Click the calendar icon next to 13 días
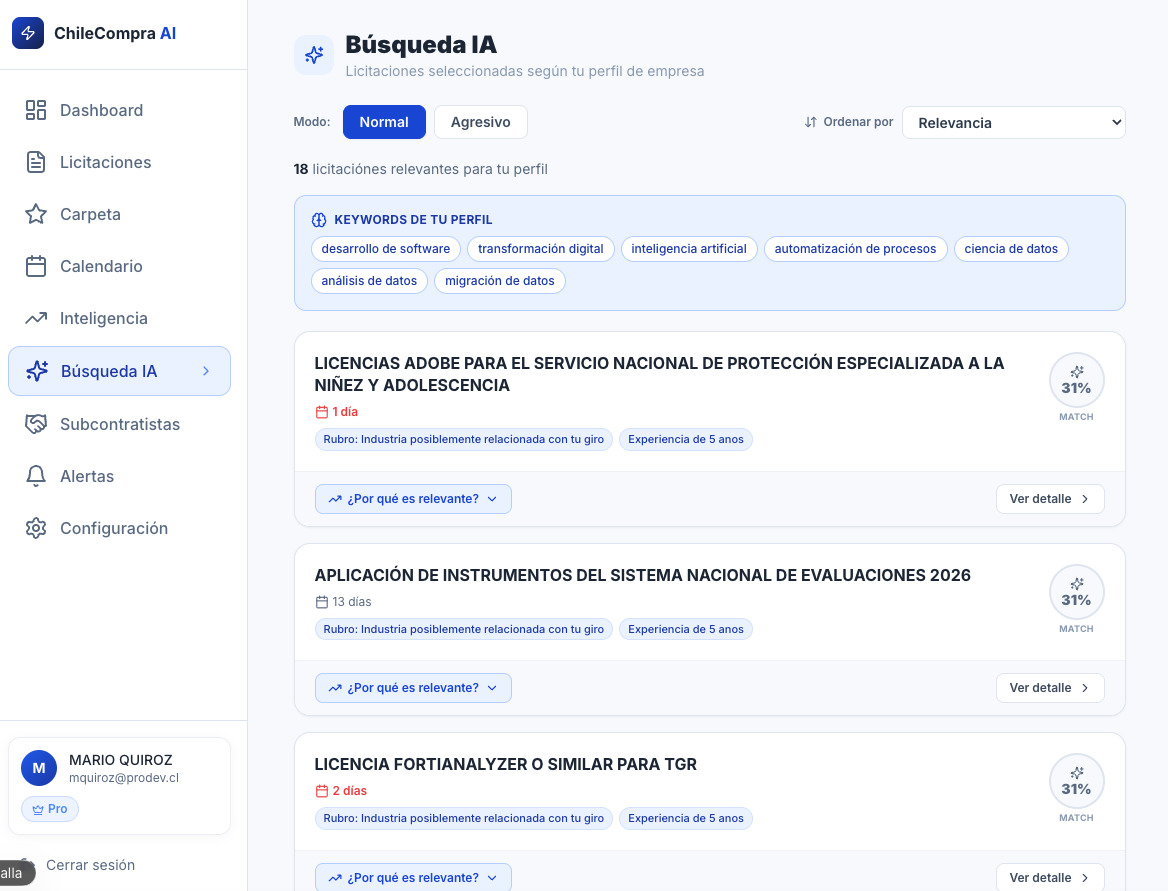Image resolution: width=1168 pixels, height=891 pixels. coord(322,602)
